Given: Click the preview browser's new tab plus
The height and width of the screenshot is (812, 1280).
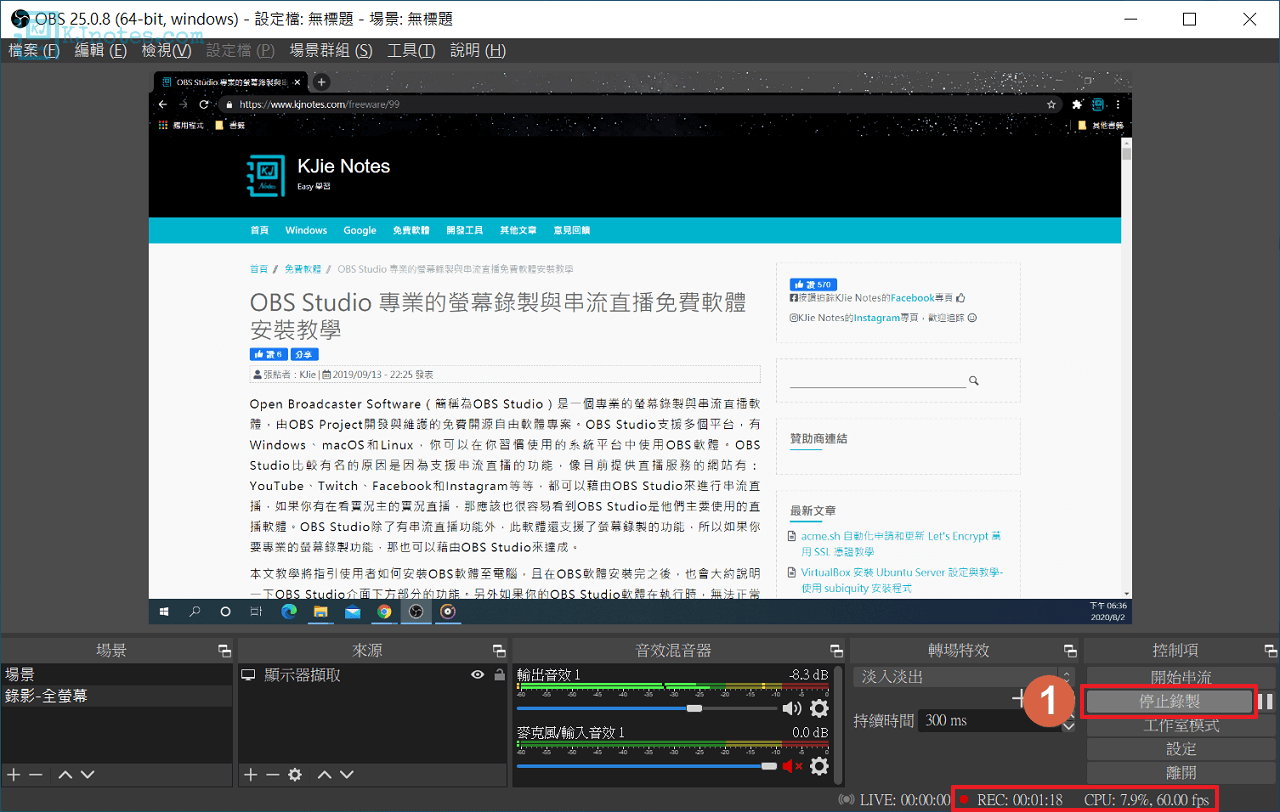Looking at the screenshot, I should point(321,82).
